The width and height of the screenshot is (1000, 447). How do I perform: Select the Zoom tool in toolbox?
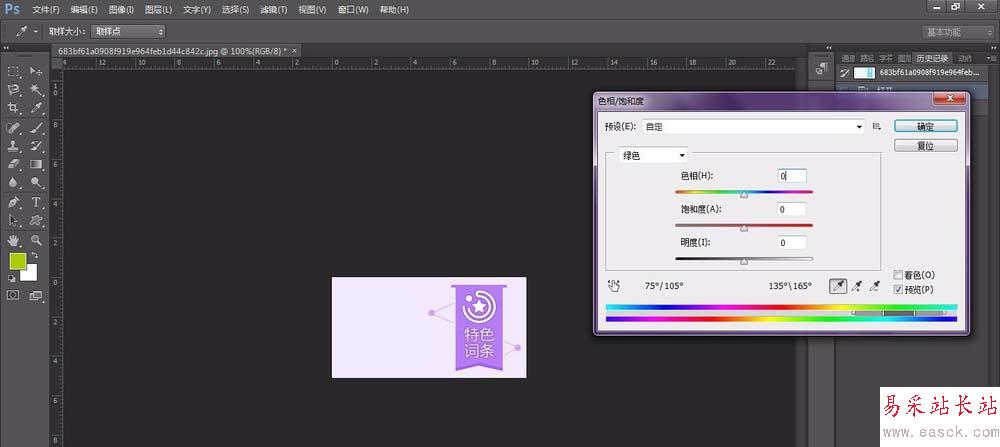coord(36,240)
